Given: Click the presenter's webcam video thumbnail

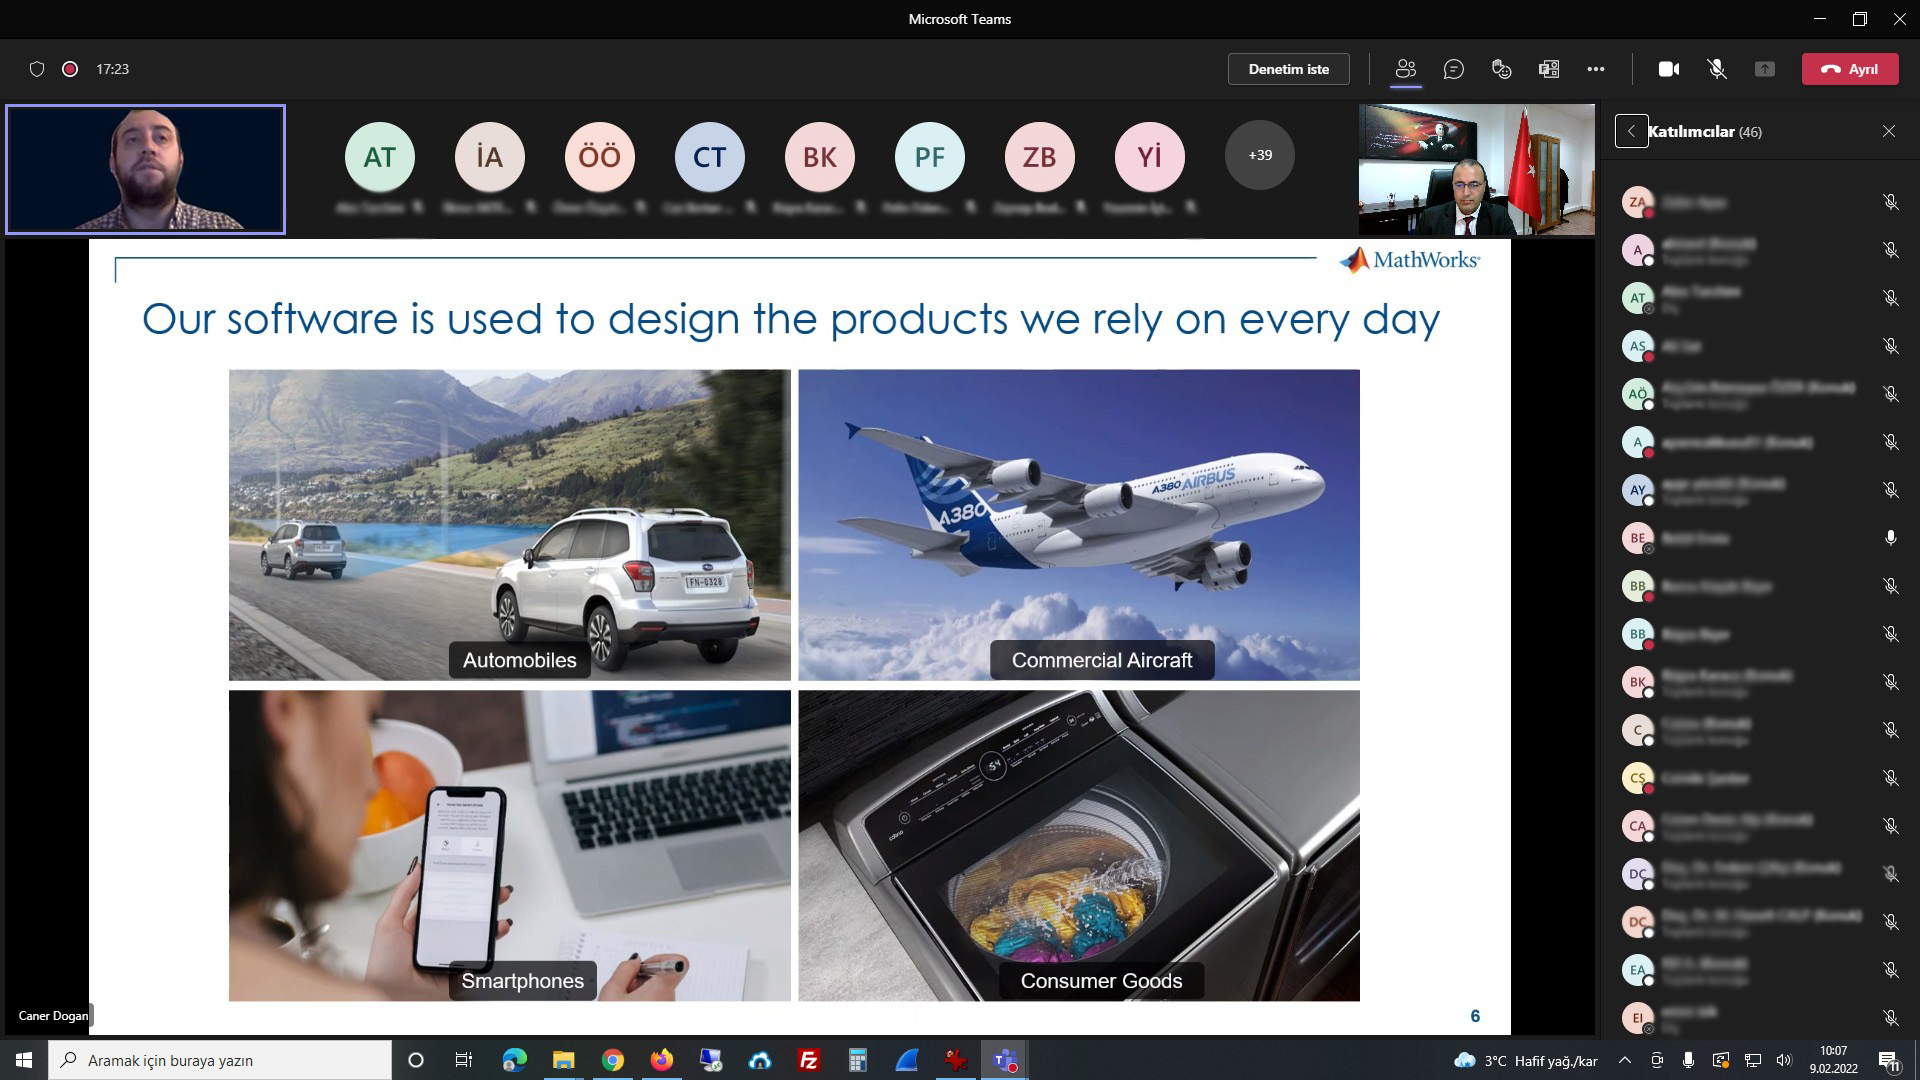Looking at the screenshot, I should pyautogui.click(x=146, y=169).
